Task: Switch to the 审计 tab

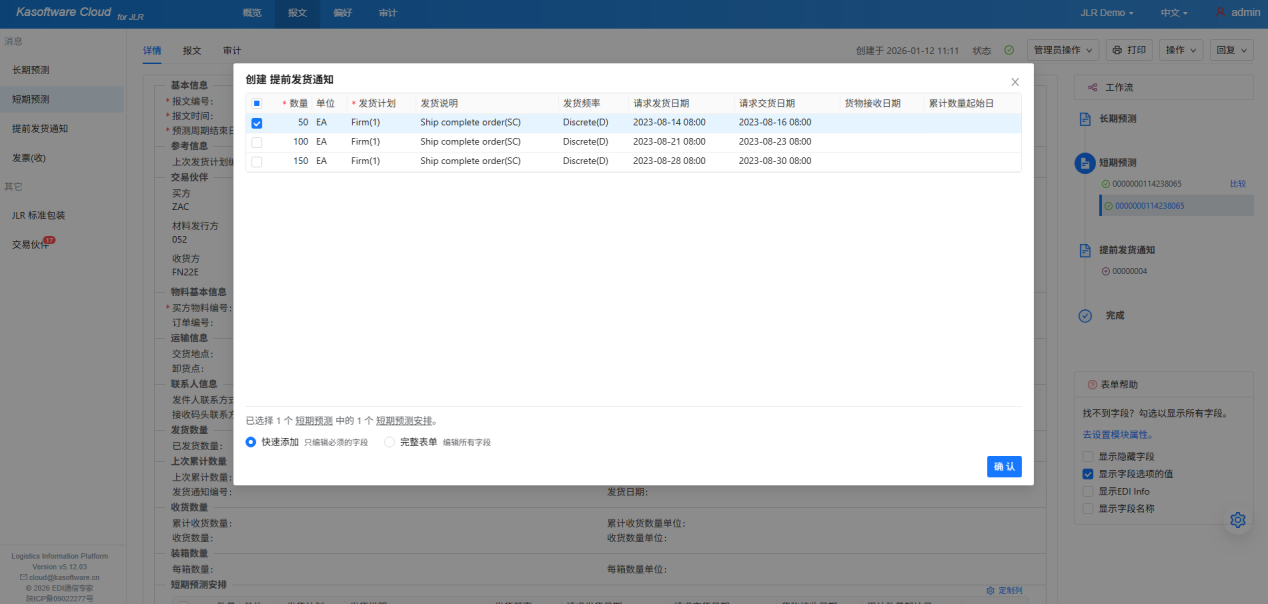Action: coord(232,50)
